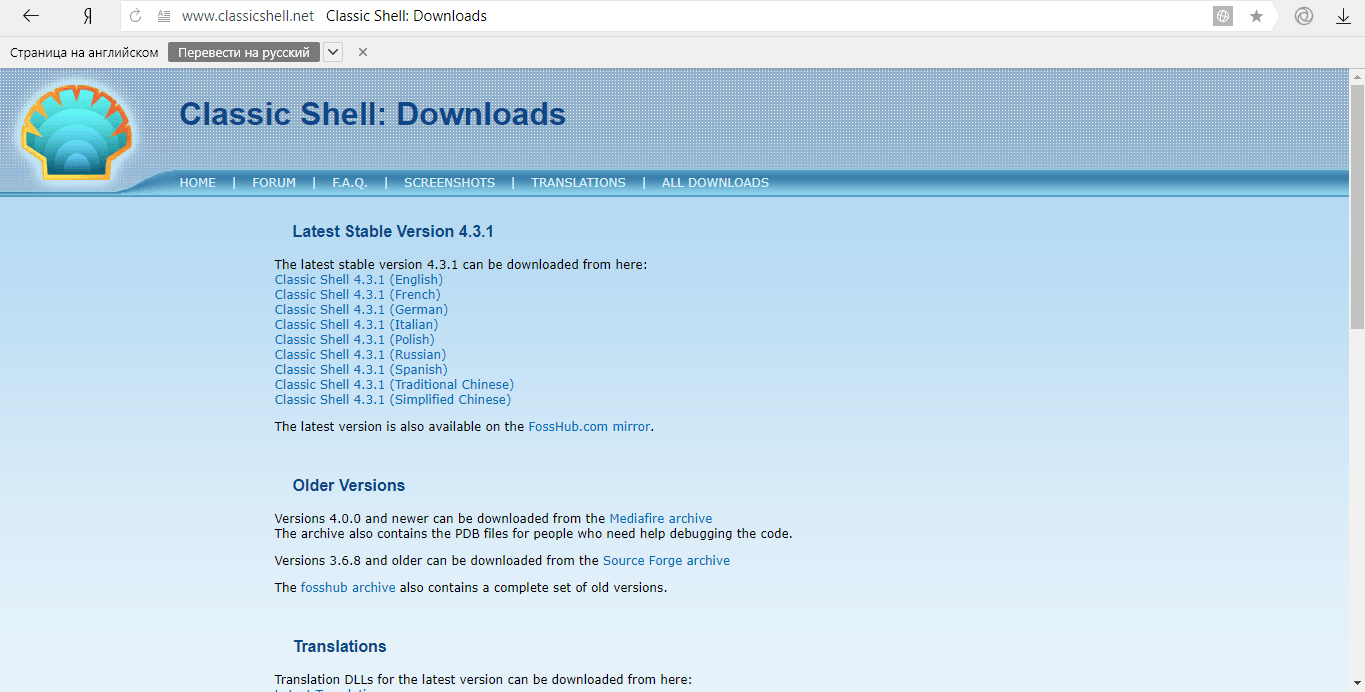
Task: Open the browser downloads arrow icon
Action: (1343, 16)
